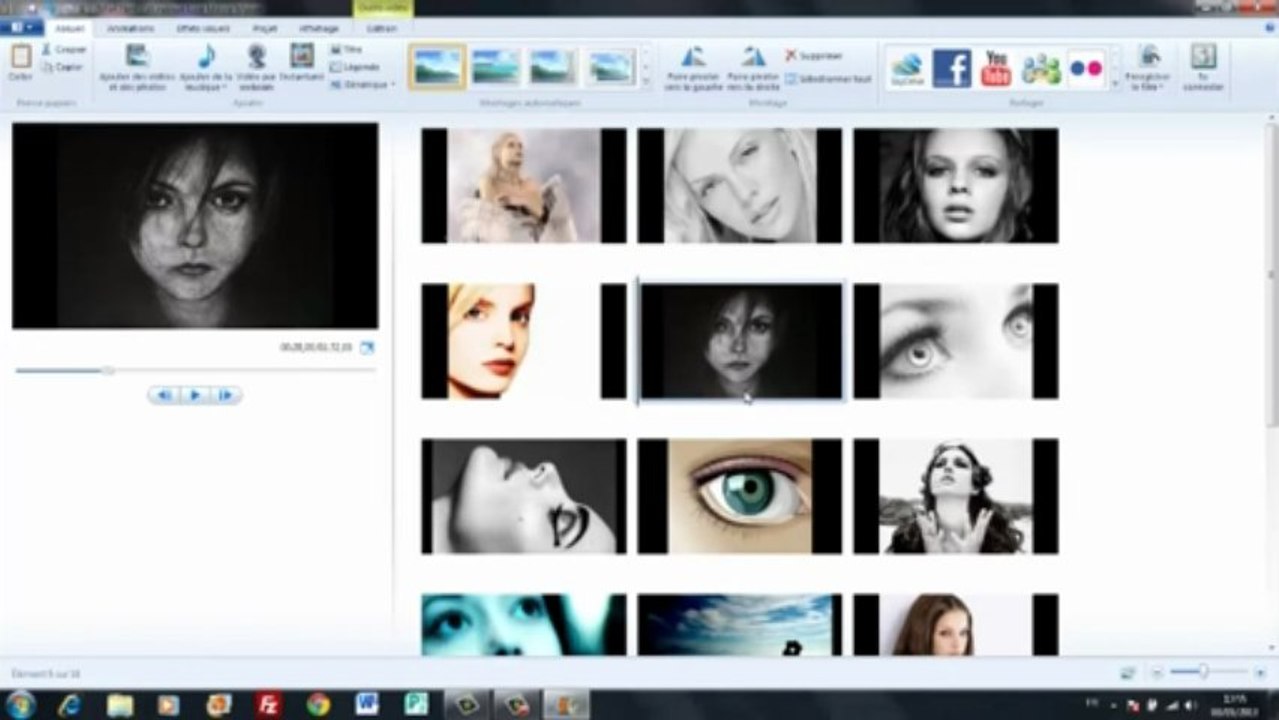Add a Titre to the movie

(x=345, y=49)
